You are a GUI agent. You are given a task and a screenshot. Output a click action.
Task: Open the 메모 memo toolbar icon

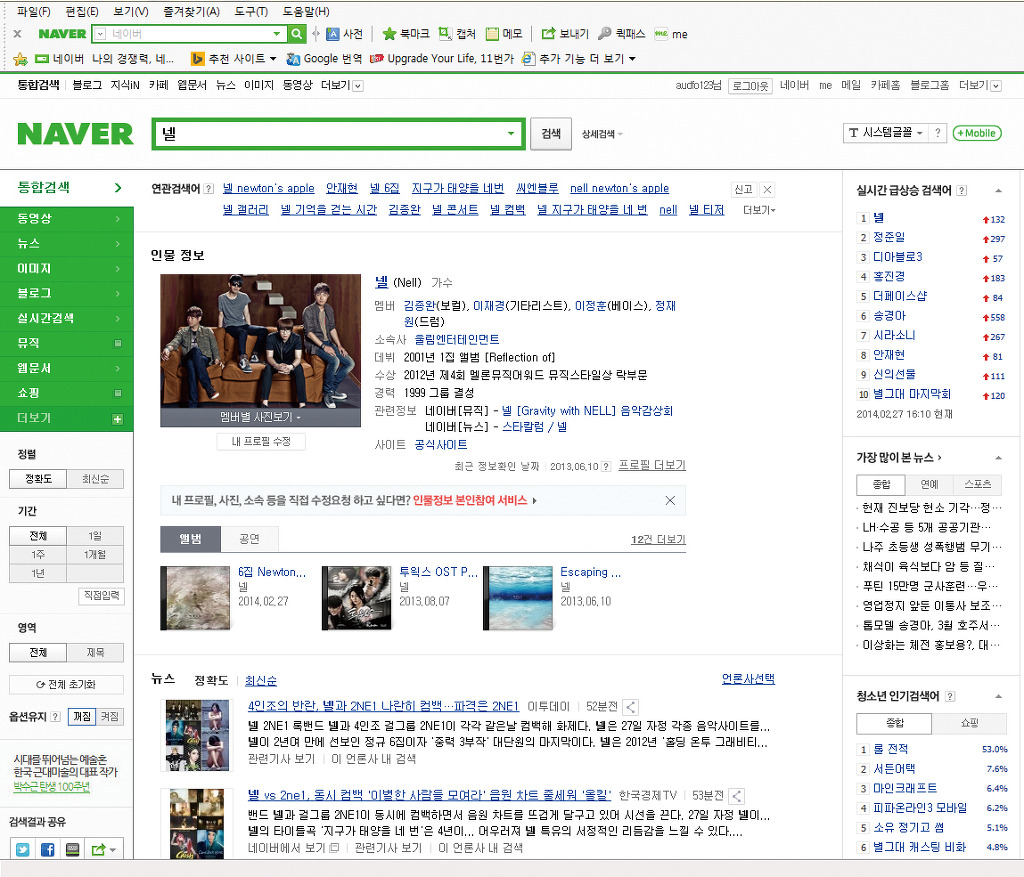(492, 34)
